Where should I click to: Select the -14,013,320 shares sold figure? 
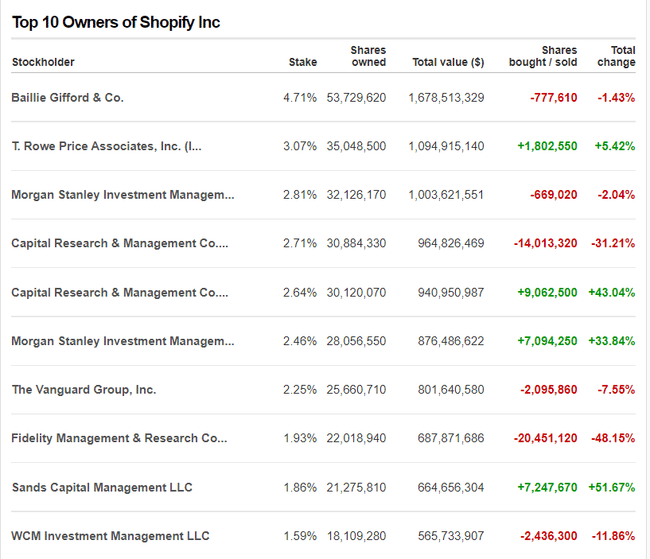[544, 244]
